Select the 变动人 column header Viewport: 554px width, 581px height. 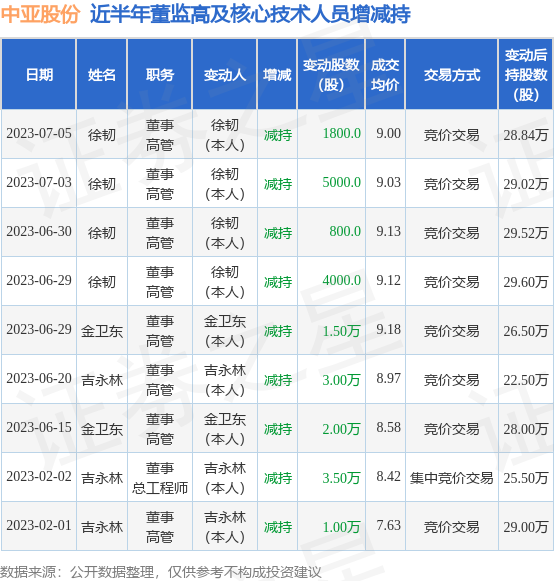point(225,74)
